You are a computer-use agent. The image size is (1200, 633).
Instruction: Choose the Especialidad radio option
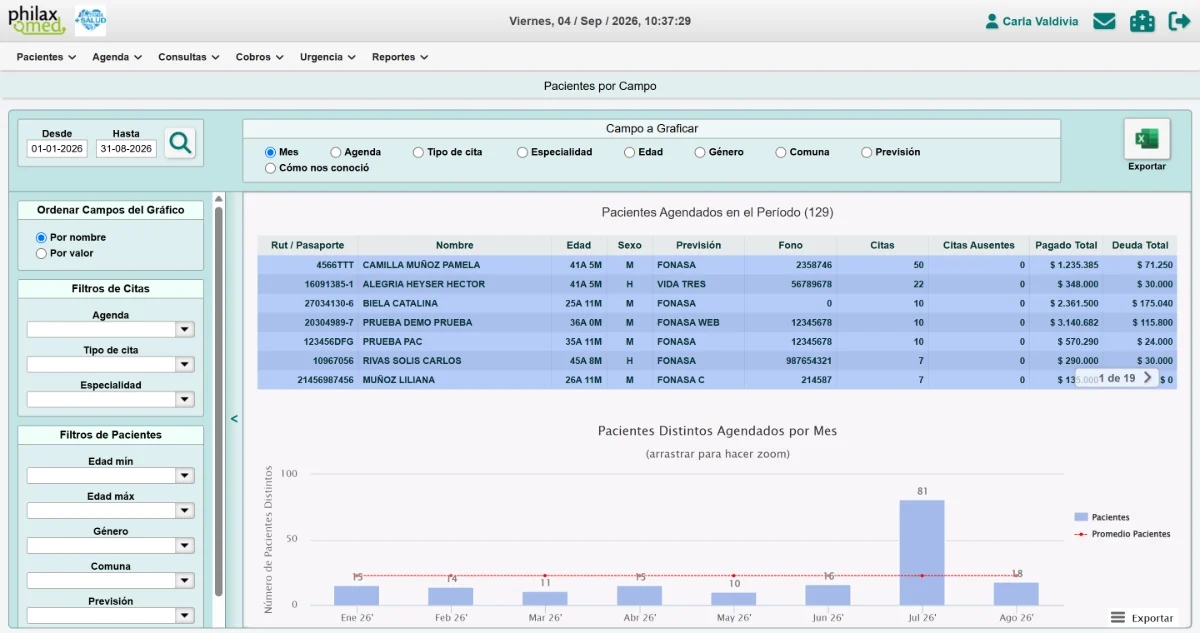pyautogui.click(x=522, y=152)
